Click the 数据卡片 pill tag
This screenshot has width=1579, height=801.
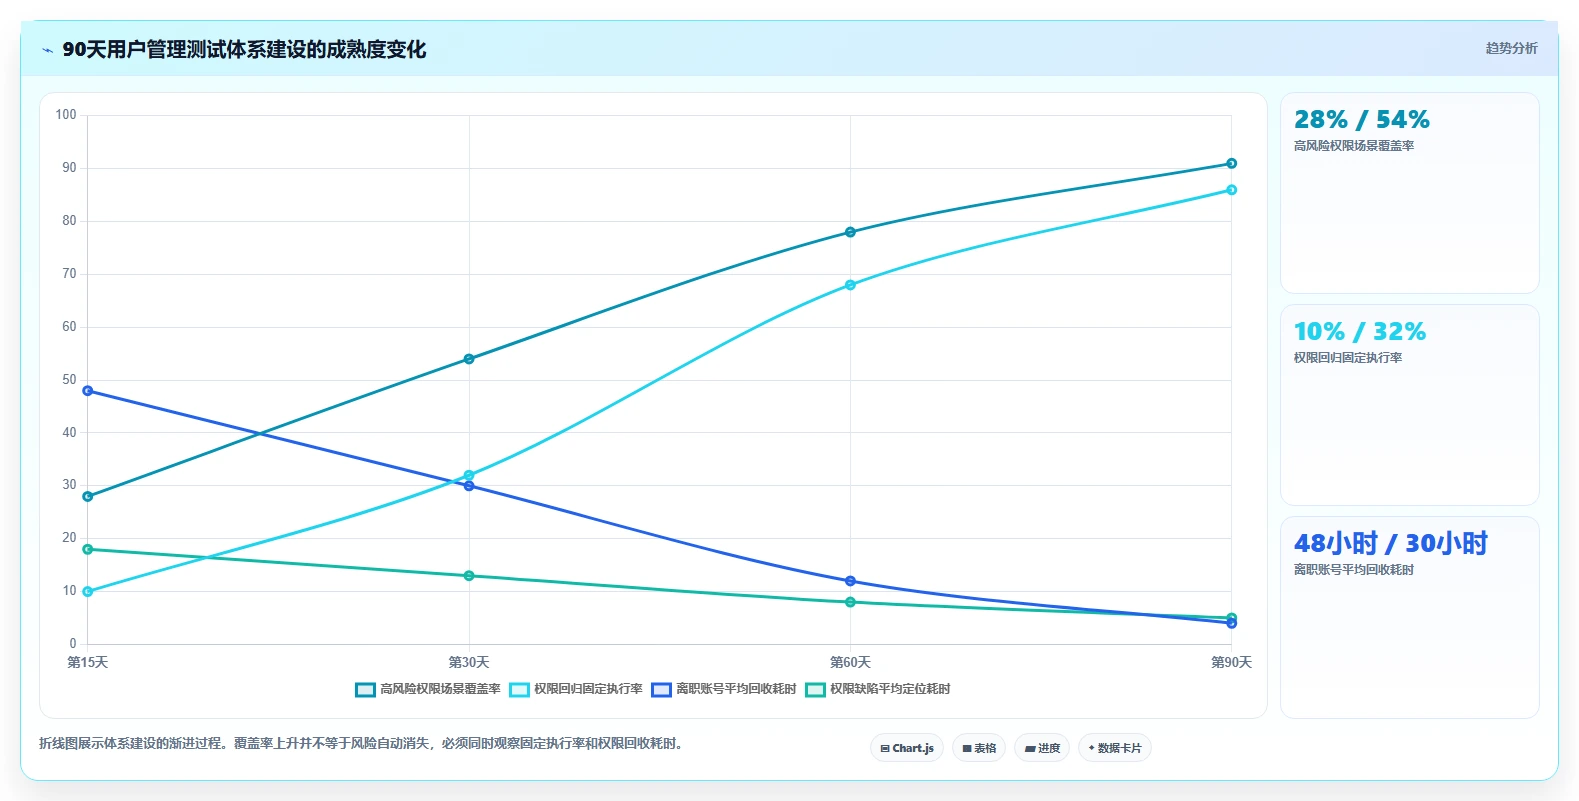click(1115, 748)
